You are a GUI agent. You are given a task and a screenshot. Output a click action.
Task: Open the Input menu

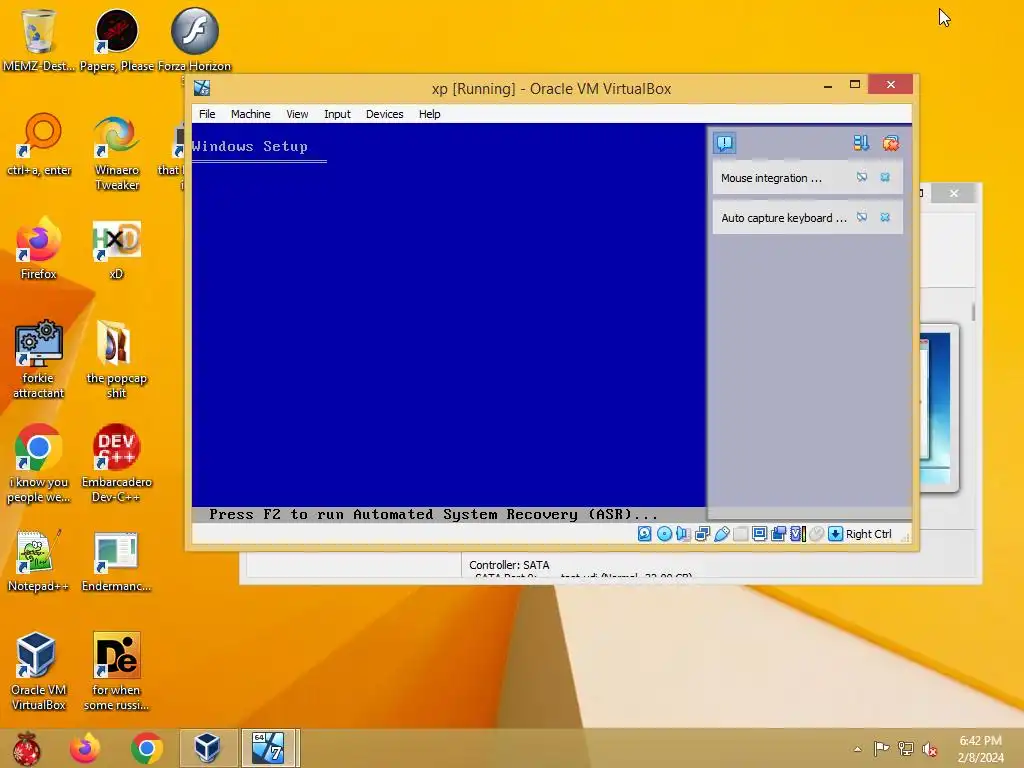(337, 114)
